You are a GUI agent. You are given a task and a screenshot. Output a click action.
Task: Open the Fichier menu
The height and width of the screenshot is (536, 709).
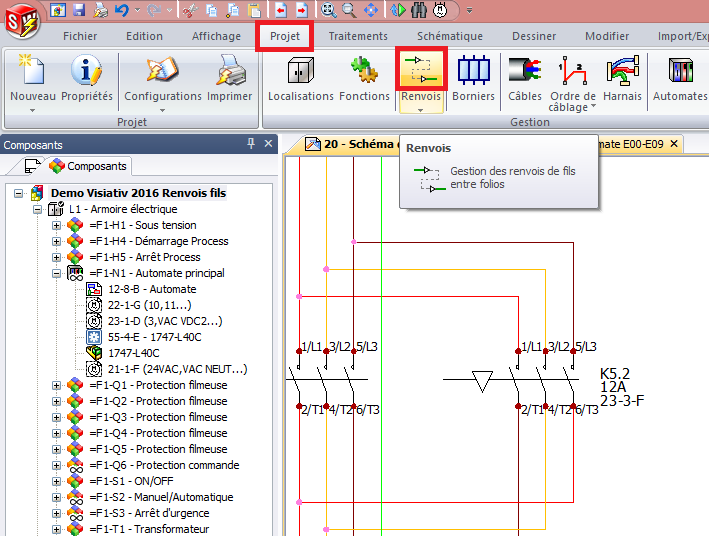[80, 36]
